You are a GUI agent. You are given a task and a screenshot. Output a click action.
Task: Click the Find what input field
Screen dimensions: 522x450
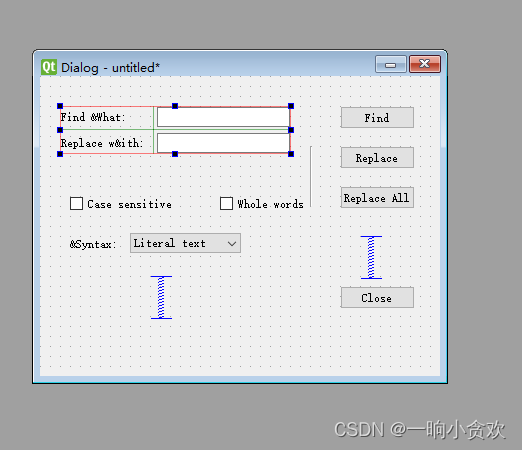223,117
